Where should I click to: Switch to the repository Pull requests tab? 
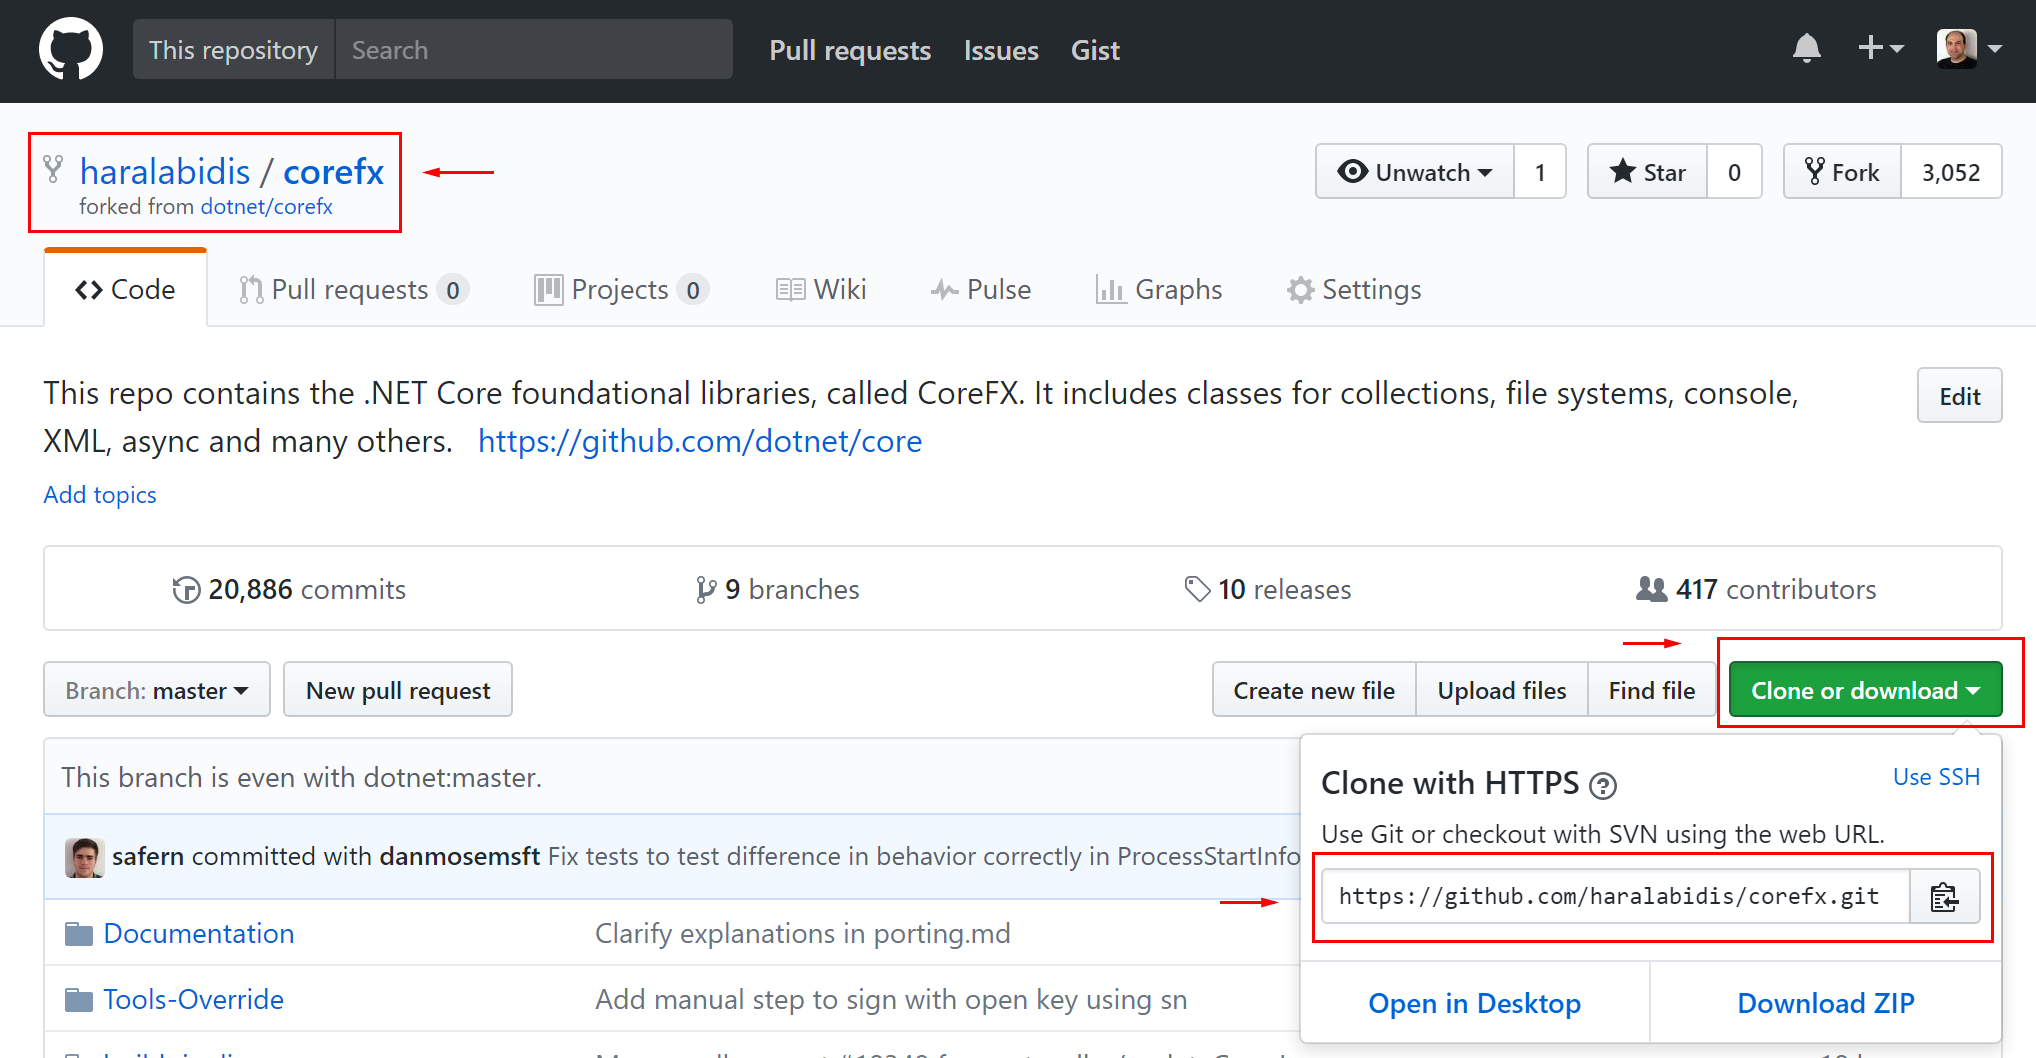(x=353, y=290)
